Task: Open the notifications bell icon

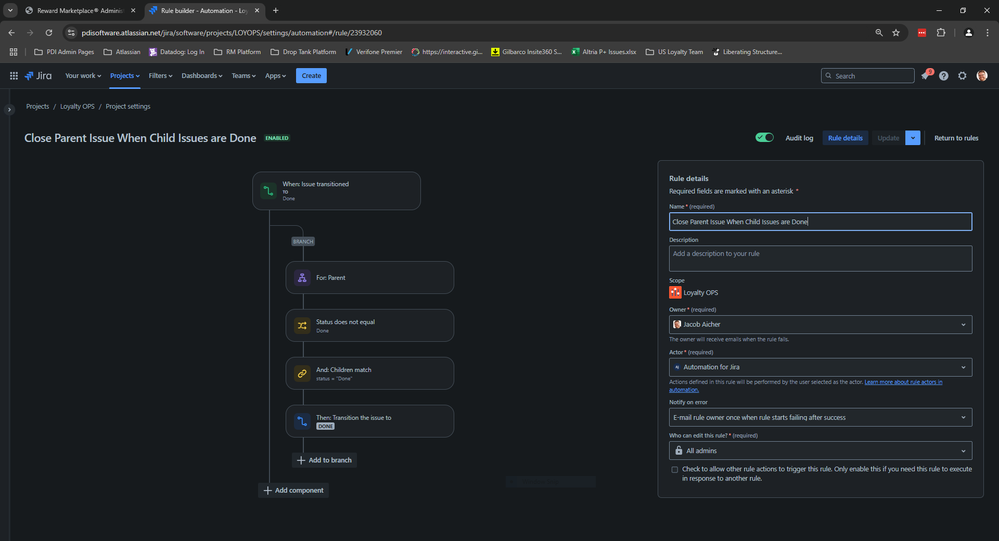Action: pos(925,76)
